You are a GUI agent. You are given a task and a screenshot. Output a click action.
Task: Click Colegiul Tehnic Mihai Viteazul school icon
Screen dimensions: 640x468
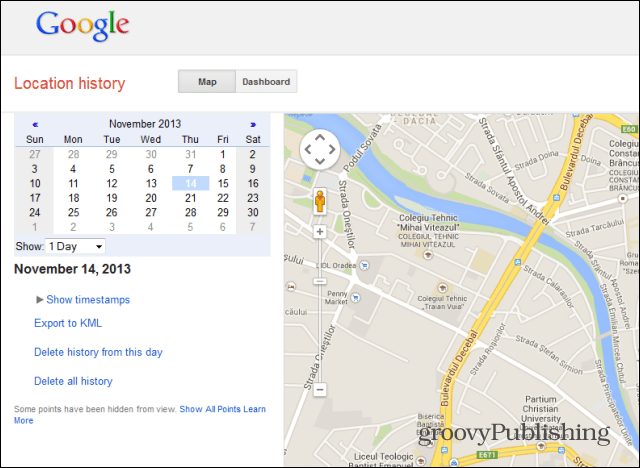coord(428,255)
